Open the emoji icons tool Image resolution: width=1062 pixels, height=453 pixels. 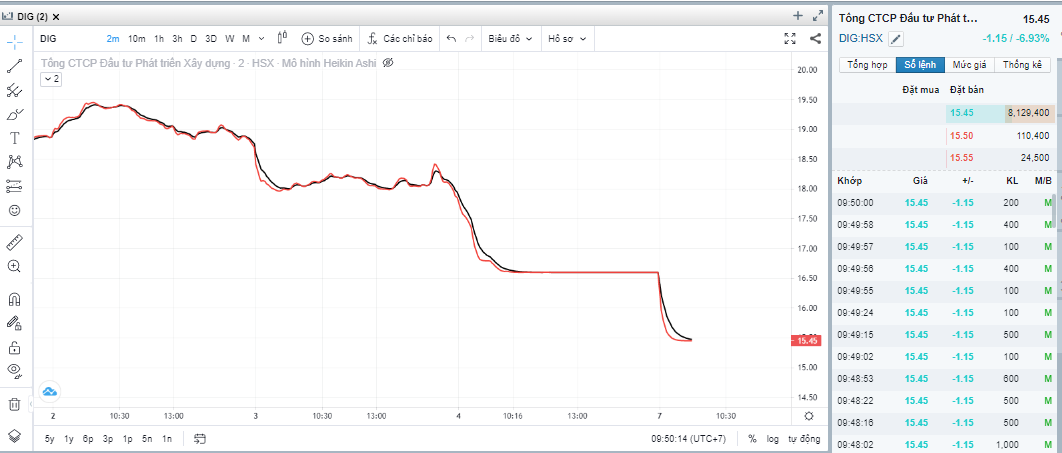(x=15, y=211)
